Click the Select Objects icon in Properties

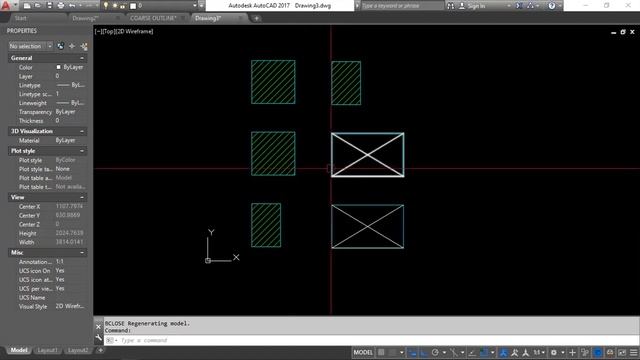click(x=72, y=46)
